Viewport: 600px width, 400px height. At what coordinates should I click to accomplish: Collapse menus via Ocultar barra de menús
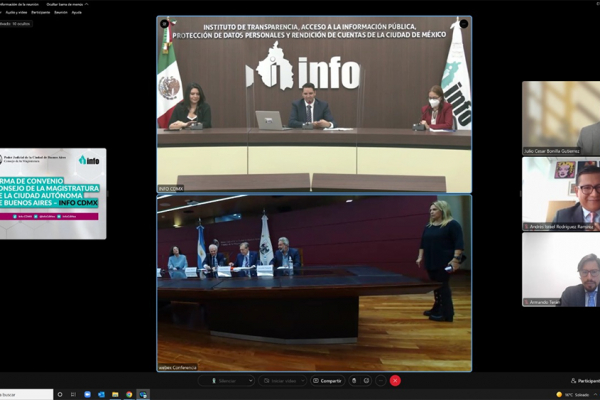67,4
